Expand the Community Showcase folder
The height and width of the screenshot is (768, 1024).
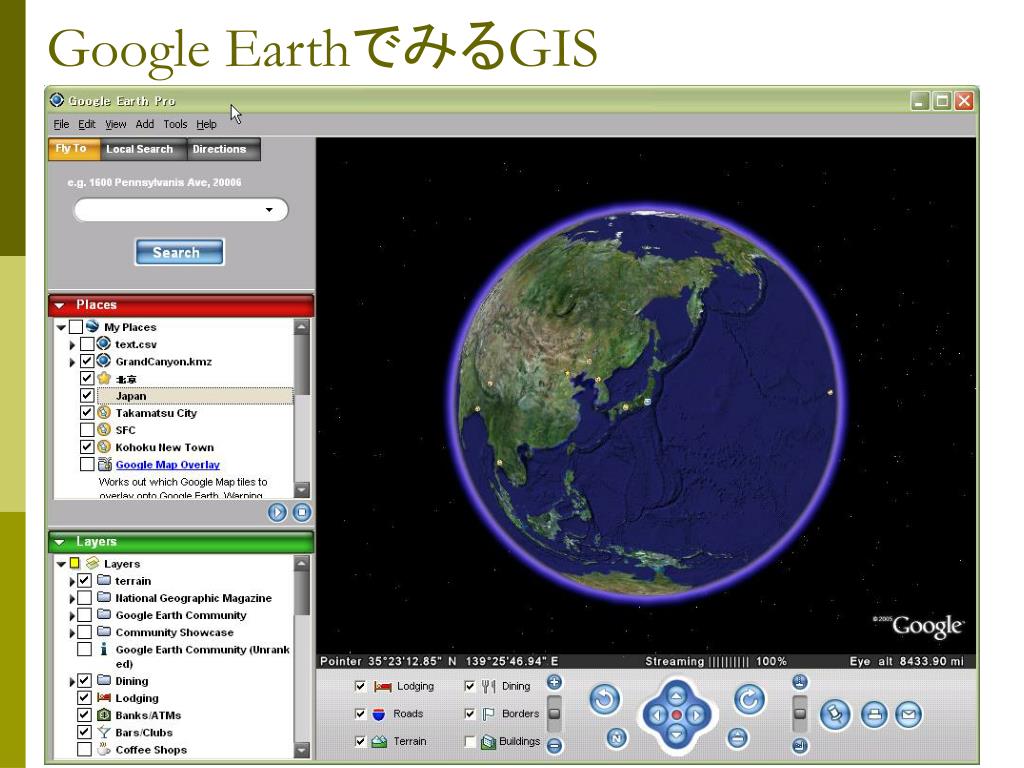click(x=72, y=632)
